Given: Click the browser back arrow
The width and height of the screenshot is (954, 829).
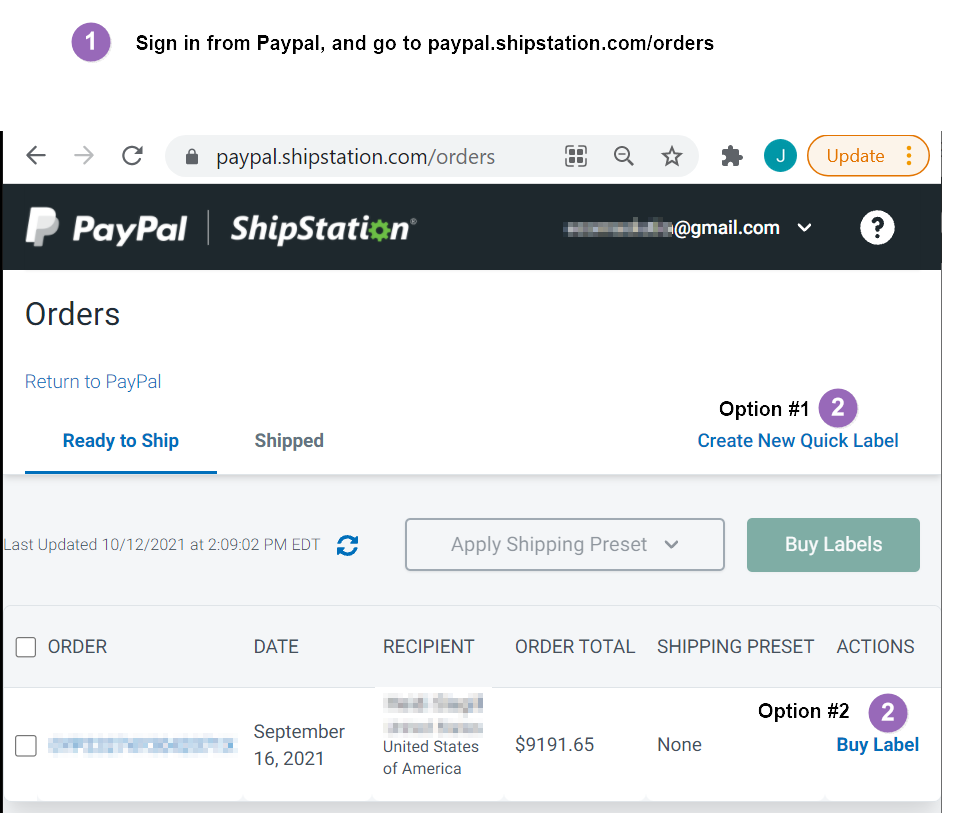Looking at the screenshot, I should tap(36, 156).
